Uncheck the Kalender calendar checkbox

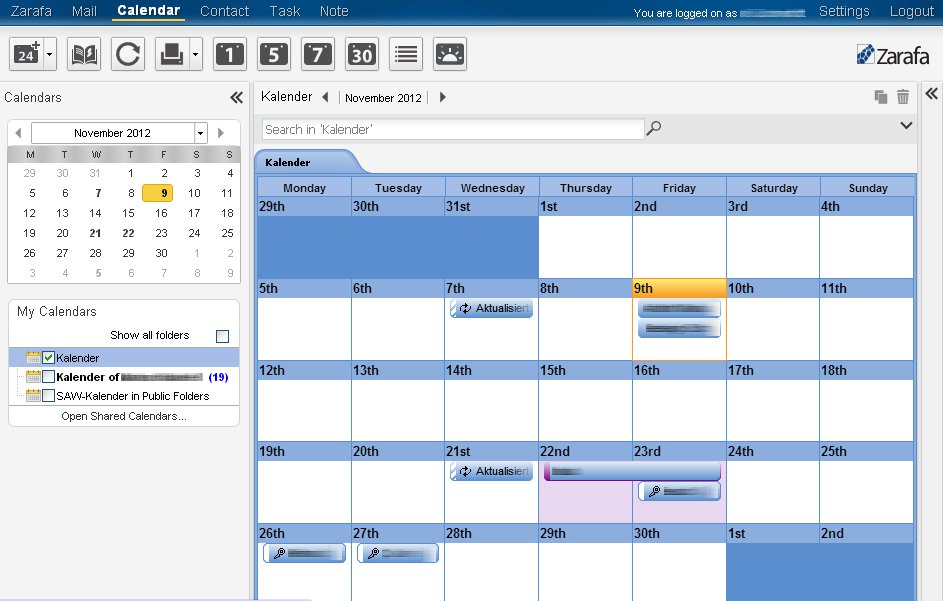point(49,358)
